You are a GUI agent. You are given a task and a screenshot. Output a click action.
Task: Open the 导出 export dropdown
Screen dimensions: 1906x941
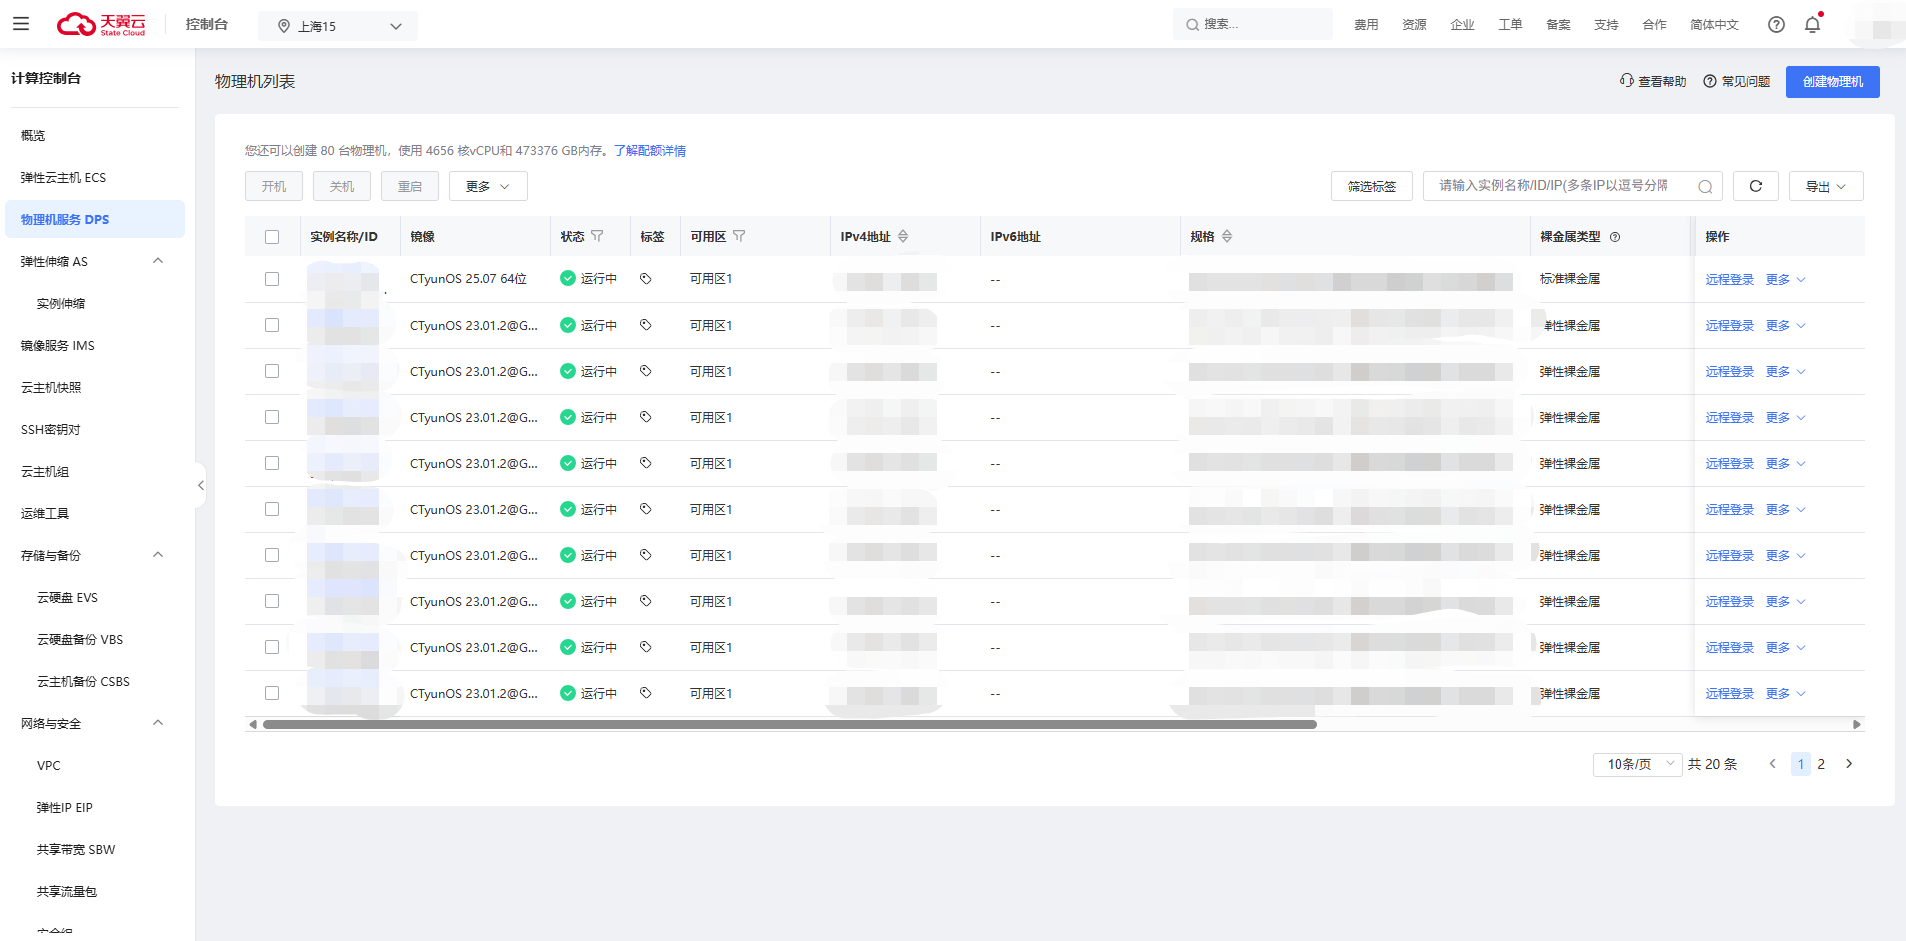point(1826,186)
